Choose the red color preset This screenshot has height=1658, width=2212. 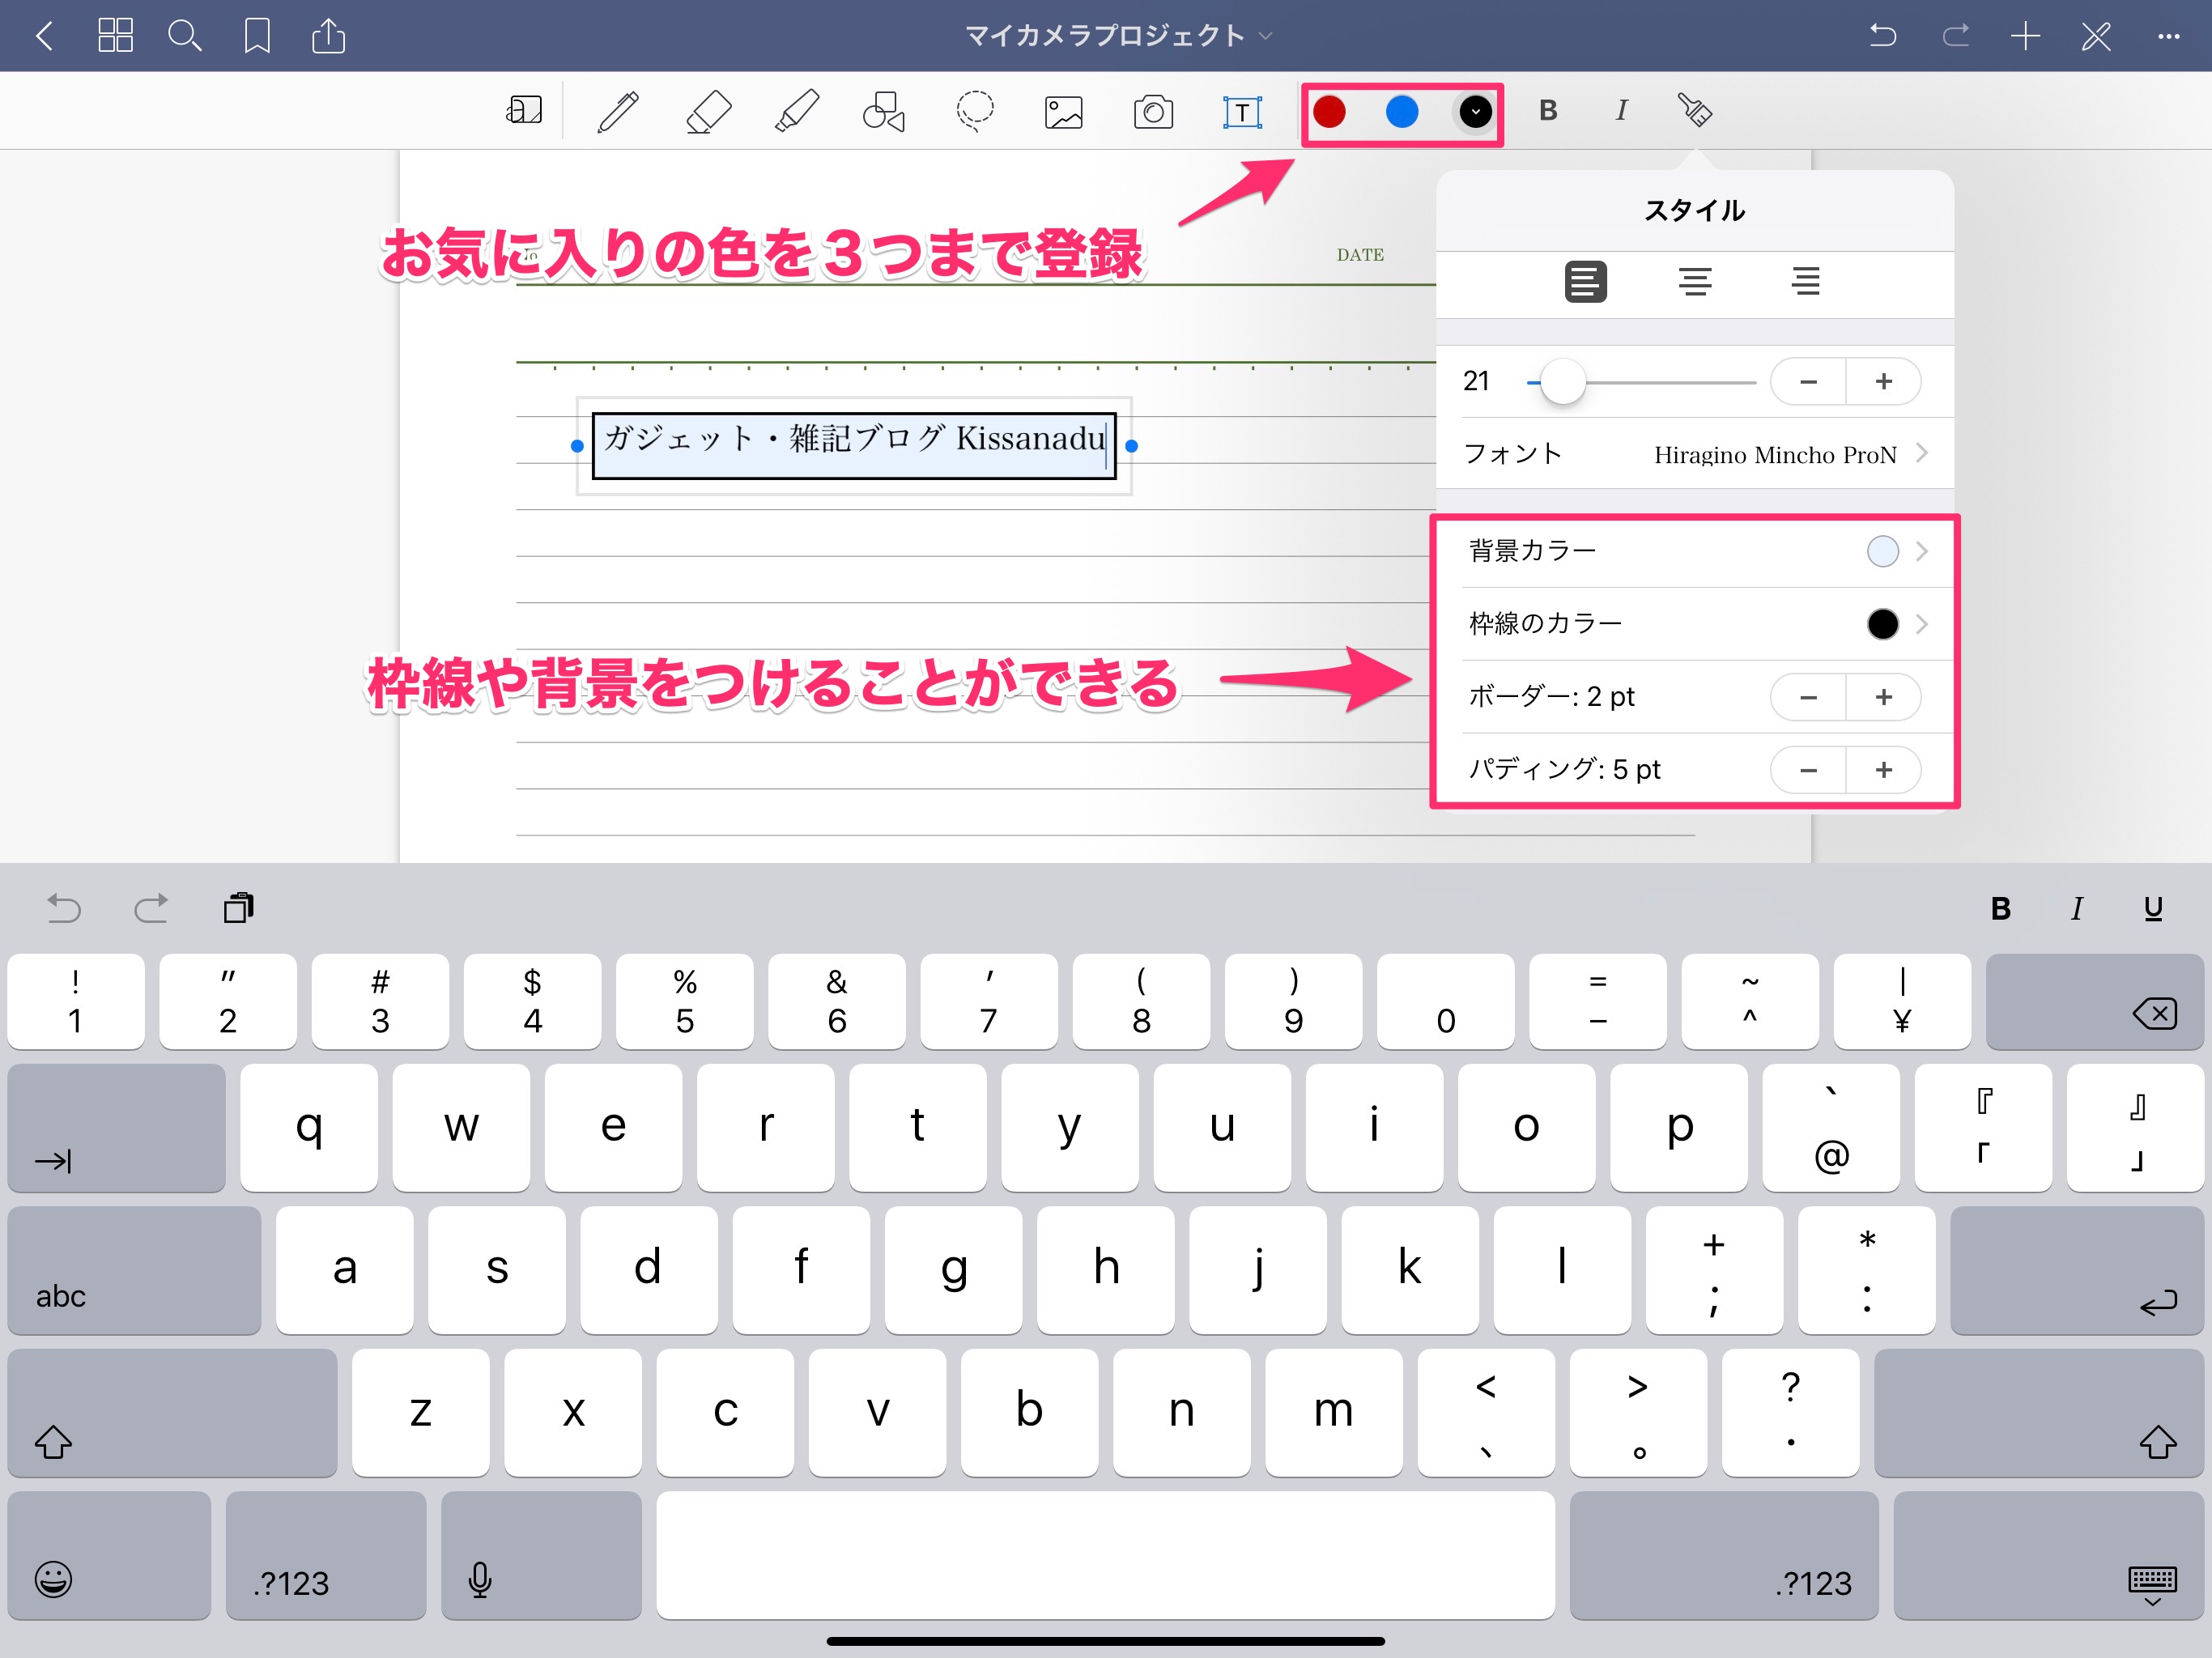point(1329,111)
